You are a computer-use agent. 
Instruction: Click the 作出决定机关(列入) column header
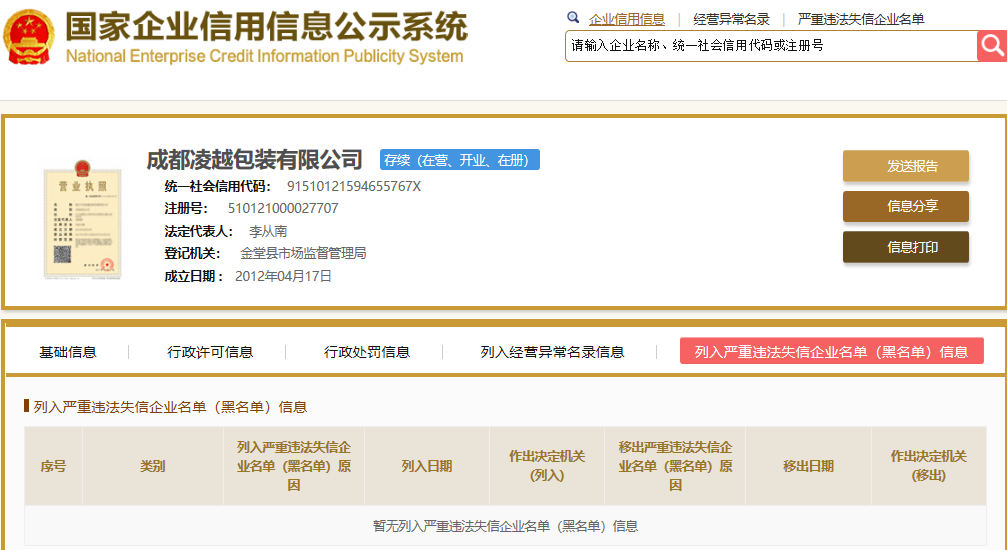(547, 466)
